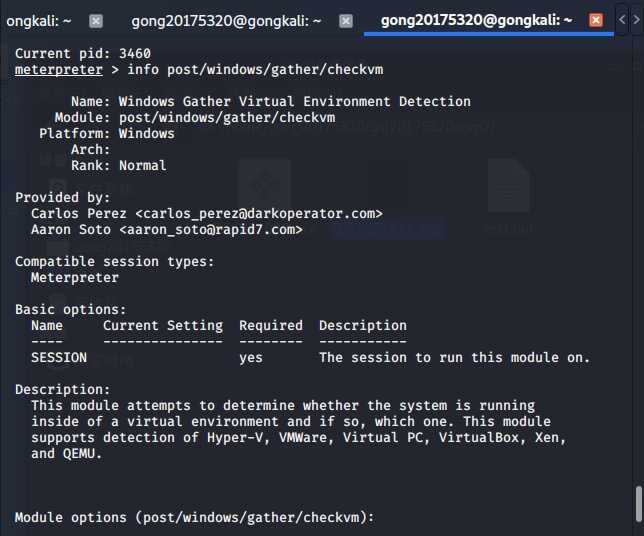Click the underlined meterpreter prompt
This screenshot has height=536, width=644.
pos(59,69)
